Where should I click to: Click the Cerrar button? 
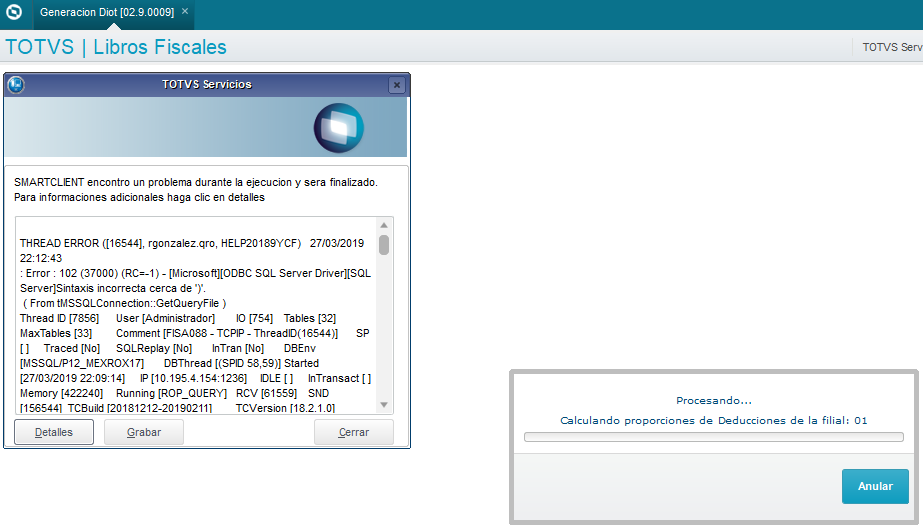click(354, 432)
